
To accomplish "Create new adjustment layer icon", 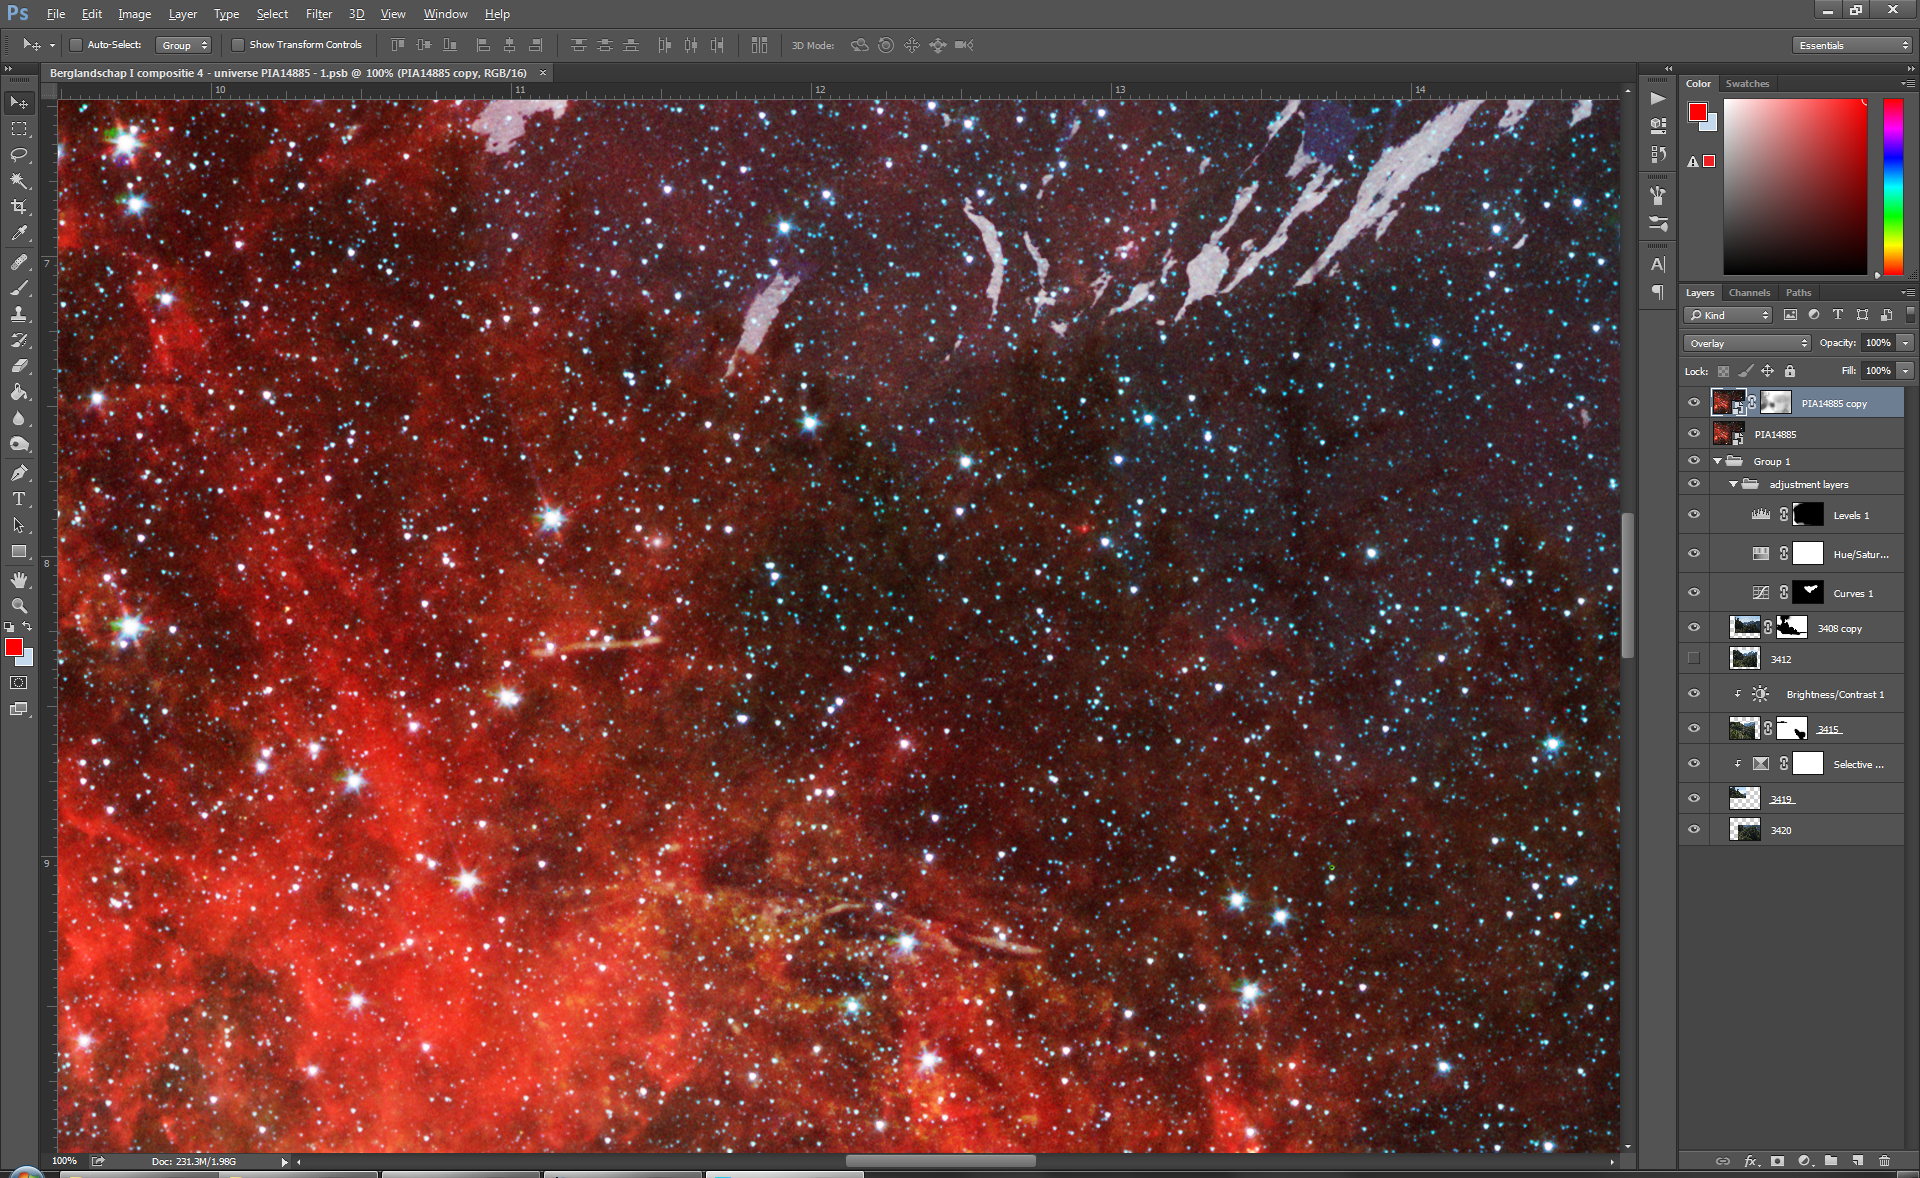I will tap(1804, 1161).
